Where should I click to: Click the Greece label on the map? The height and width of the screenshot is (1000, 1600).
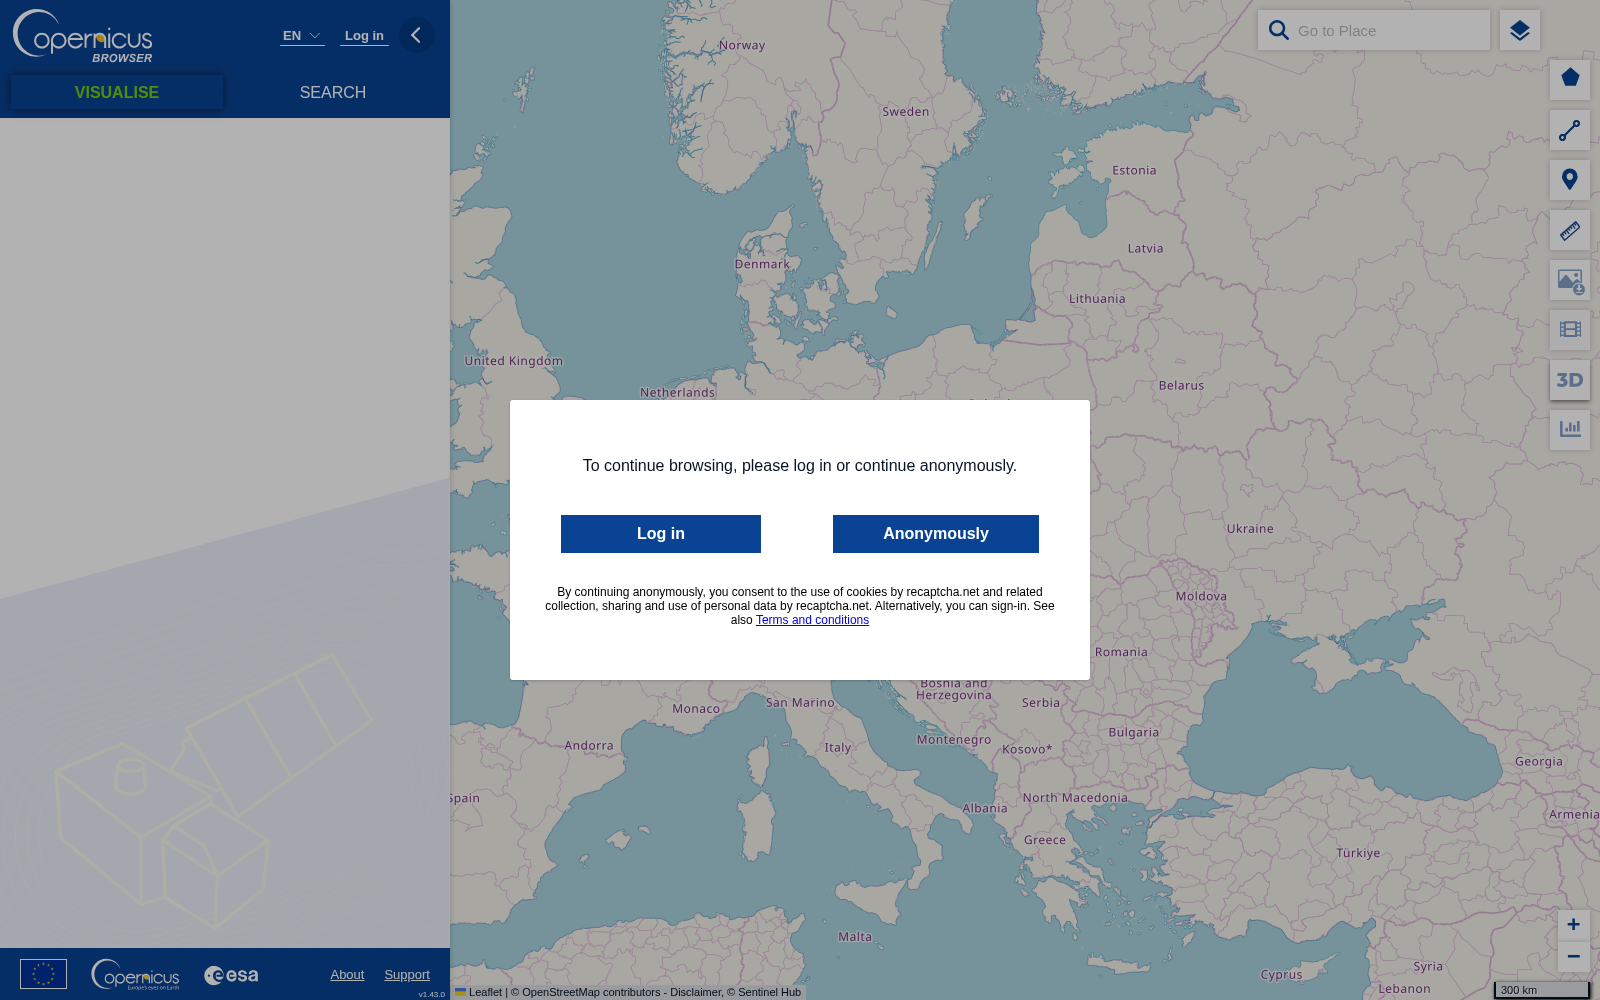pyautogui.click(x=1044, y=840)
